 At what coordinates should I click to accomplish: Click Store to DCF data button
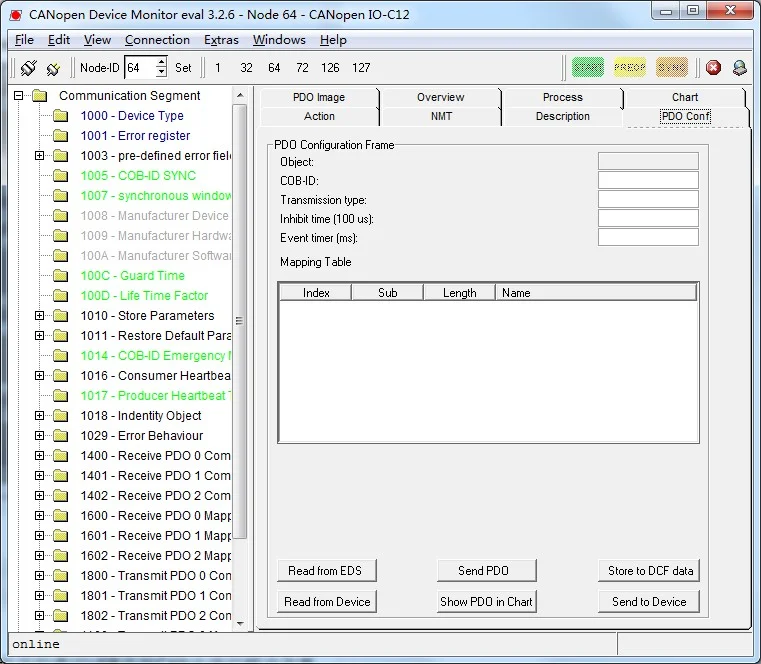649,570
